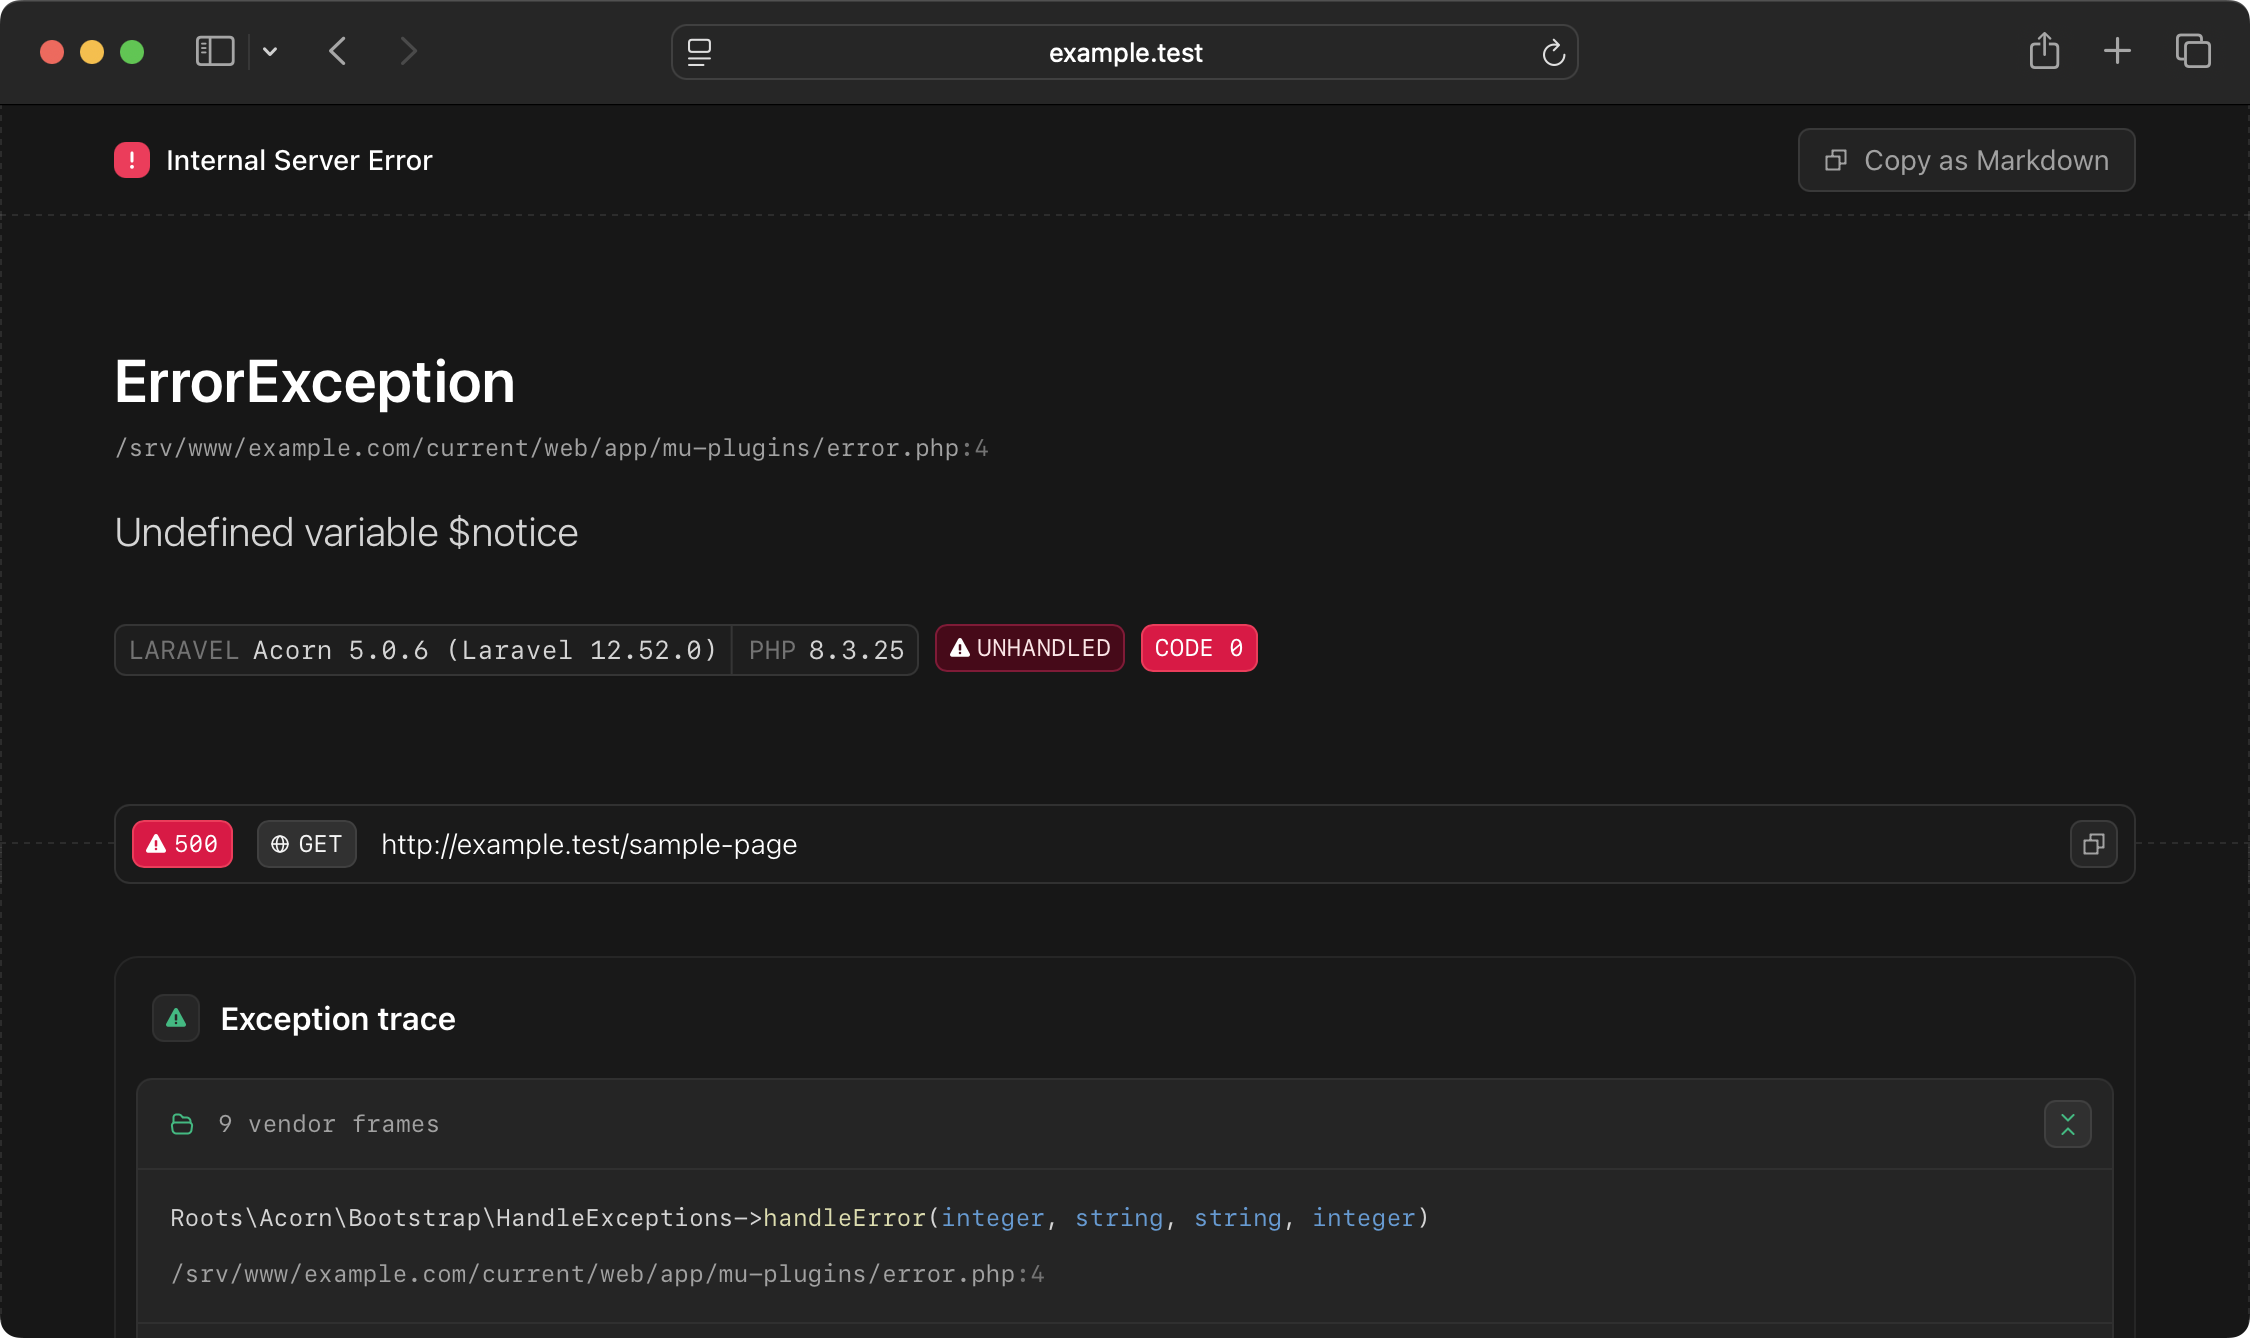Toggle the Safari sidebar panel
The image size is (2250, 1338).
pos(214,51)
